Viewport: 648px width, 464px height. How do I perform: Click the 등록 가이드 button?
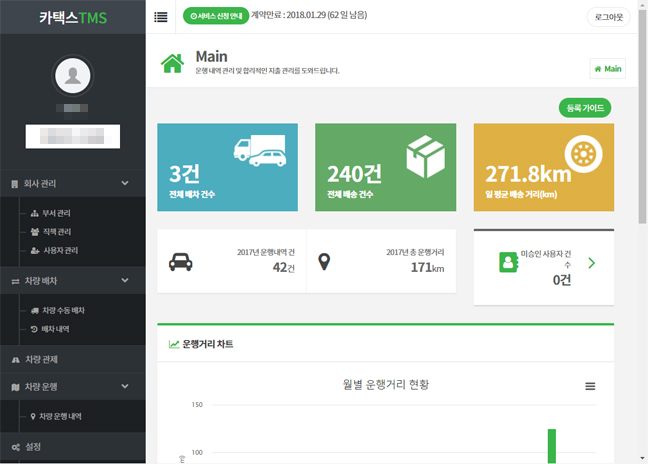point(585,108)
